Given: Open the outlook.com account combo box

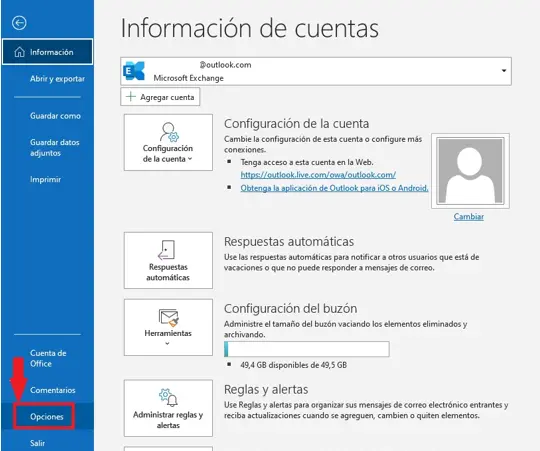Looking at the screenshot, I should click(316, 71).
